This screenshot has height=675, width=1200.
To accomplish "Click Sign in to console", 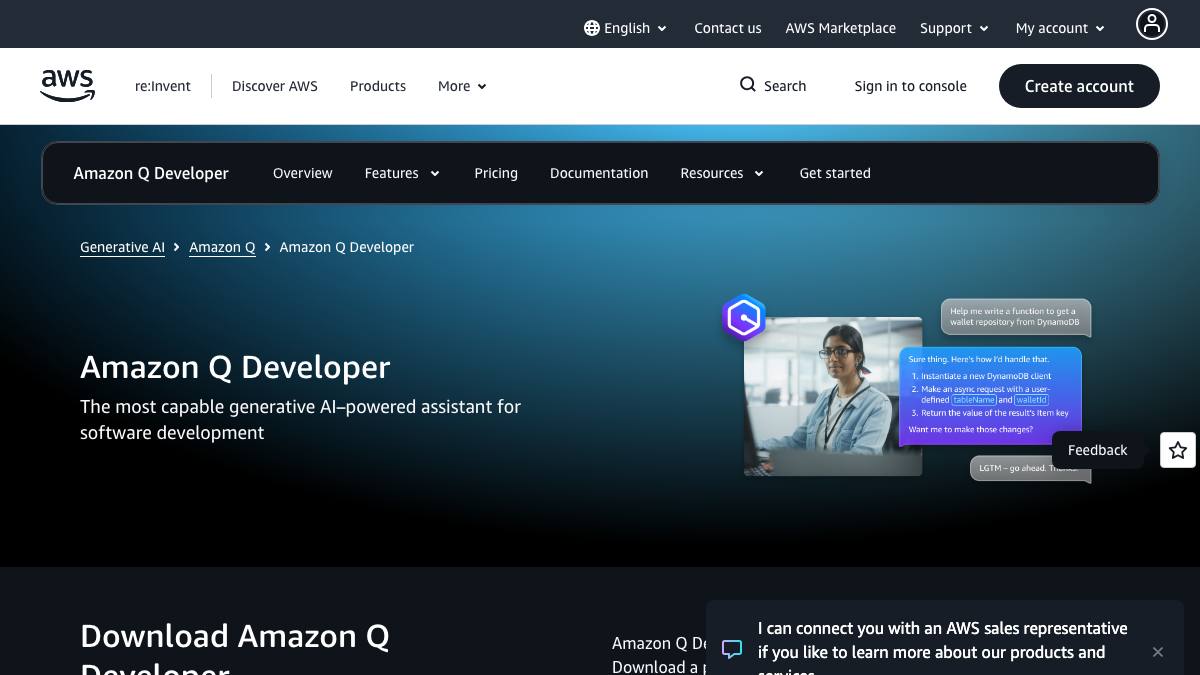I will (910, 86).
